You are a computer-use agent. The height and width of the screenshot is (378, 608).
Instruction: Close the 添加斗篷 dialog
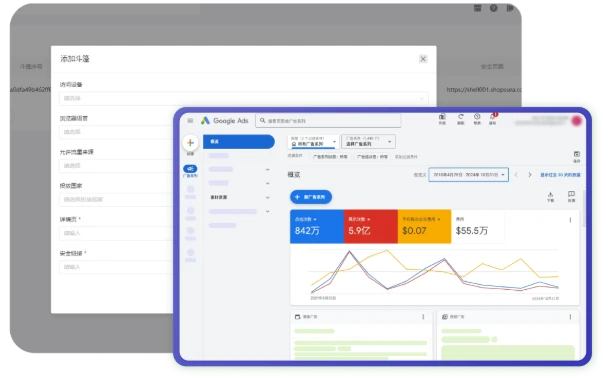(423, 59)
